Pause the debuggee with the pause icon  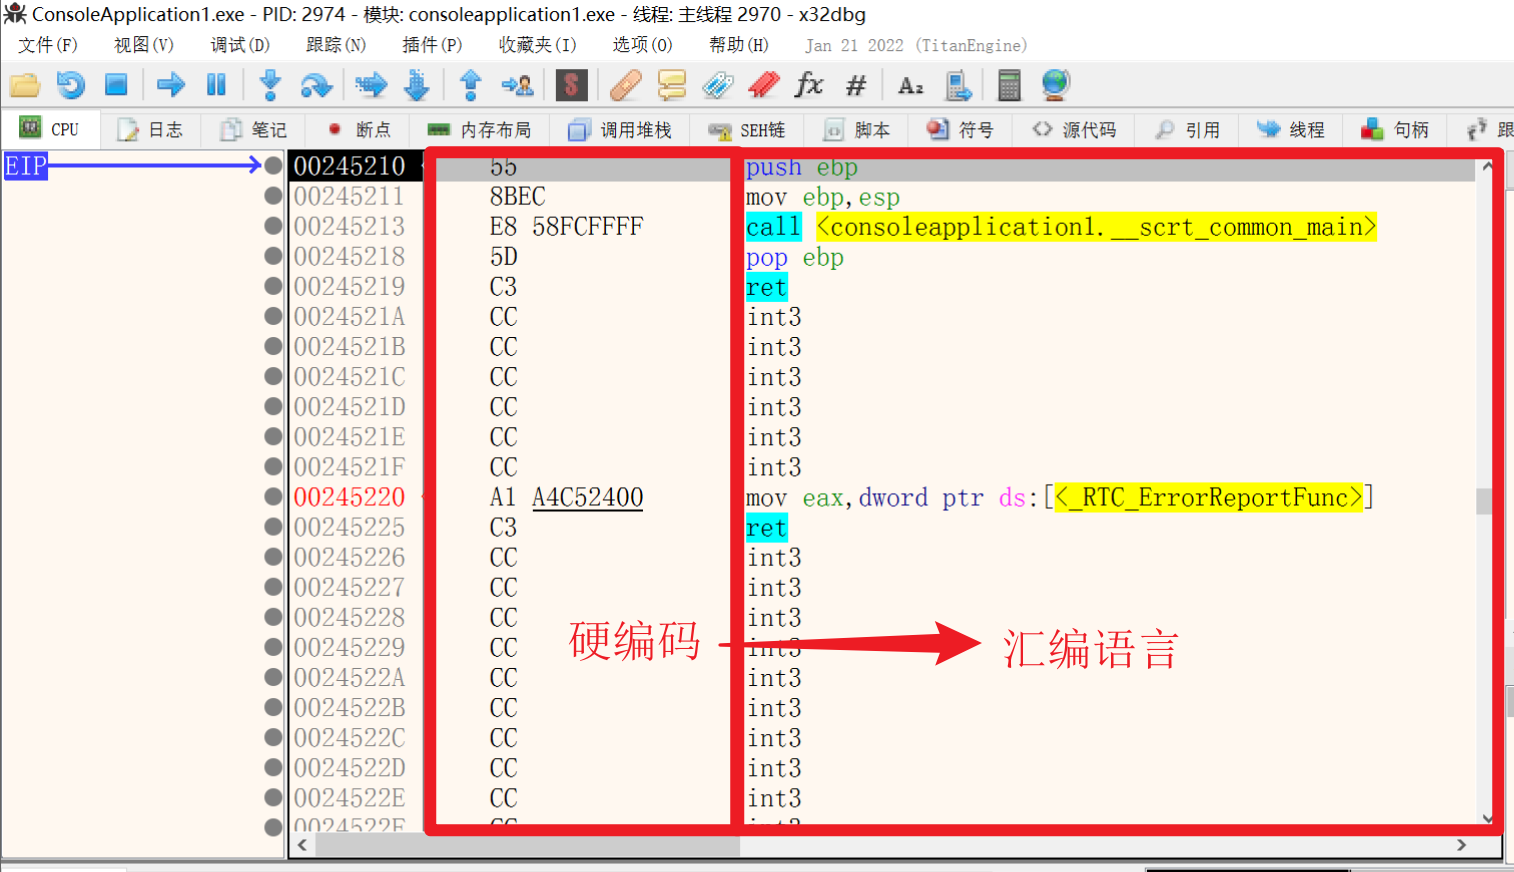[x=216, y=85]
